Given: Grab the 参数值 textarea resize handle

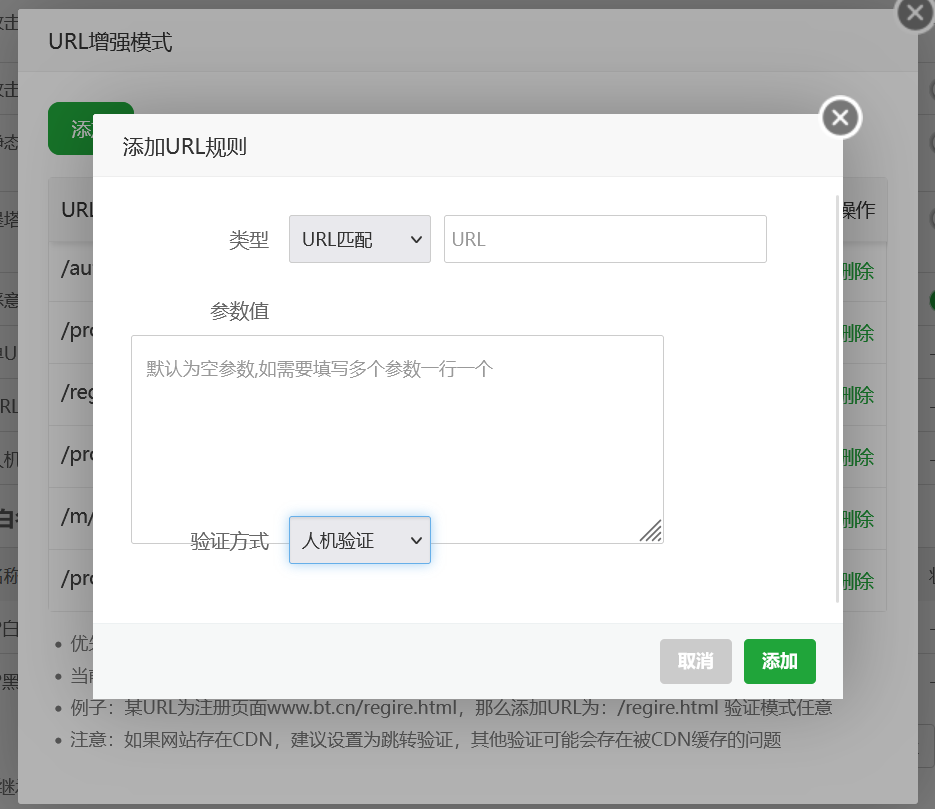Looking at the screenshot, I should coord(650,531).
